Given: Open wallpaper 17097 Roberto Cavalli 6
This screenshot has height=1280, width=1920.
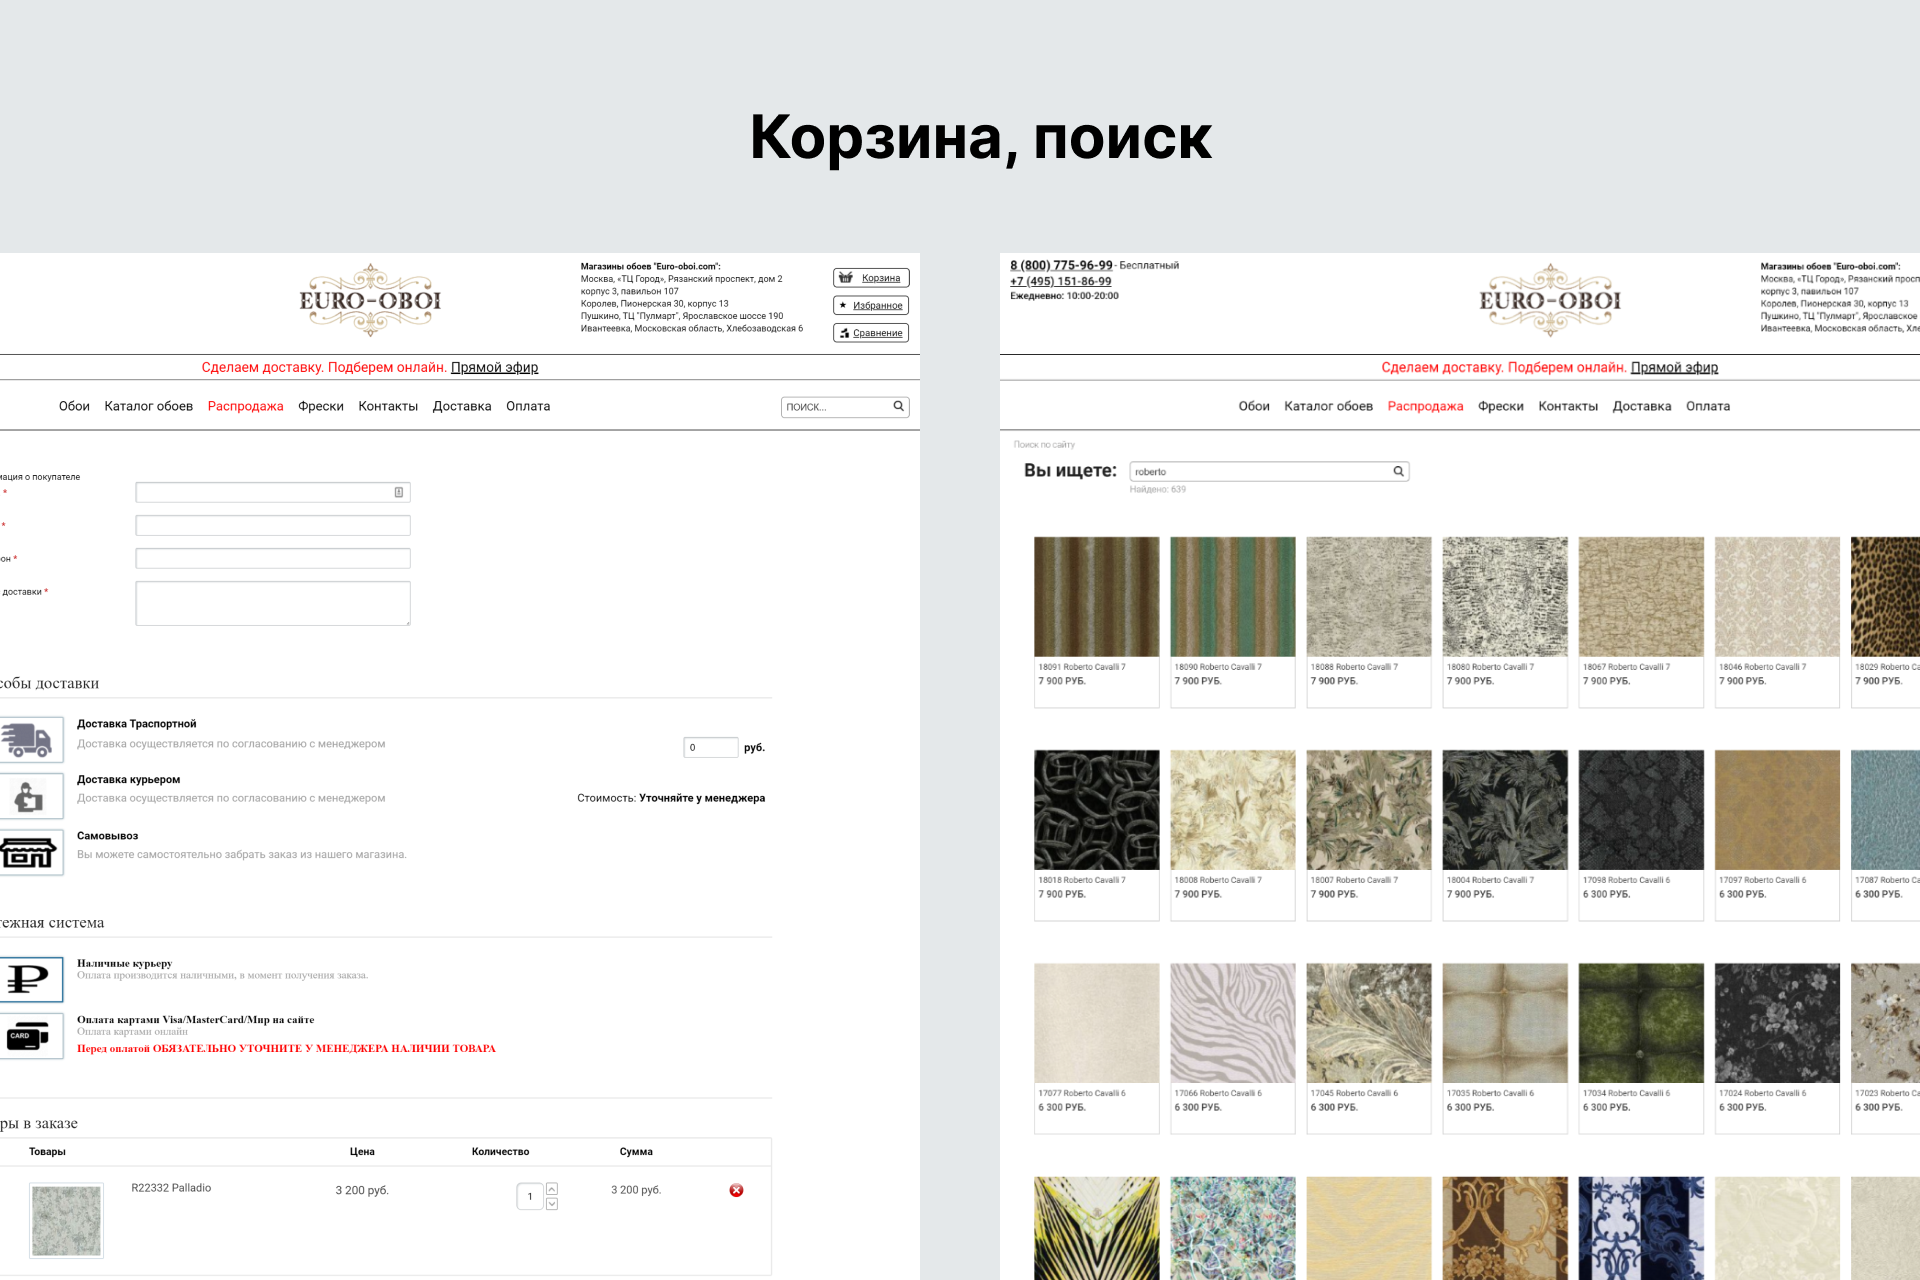Looking at the screenshot, I should [1777, 835].
